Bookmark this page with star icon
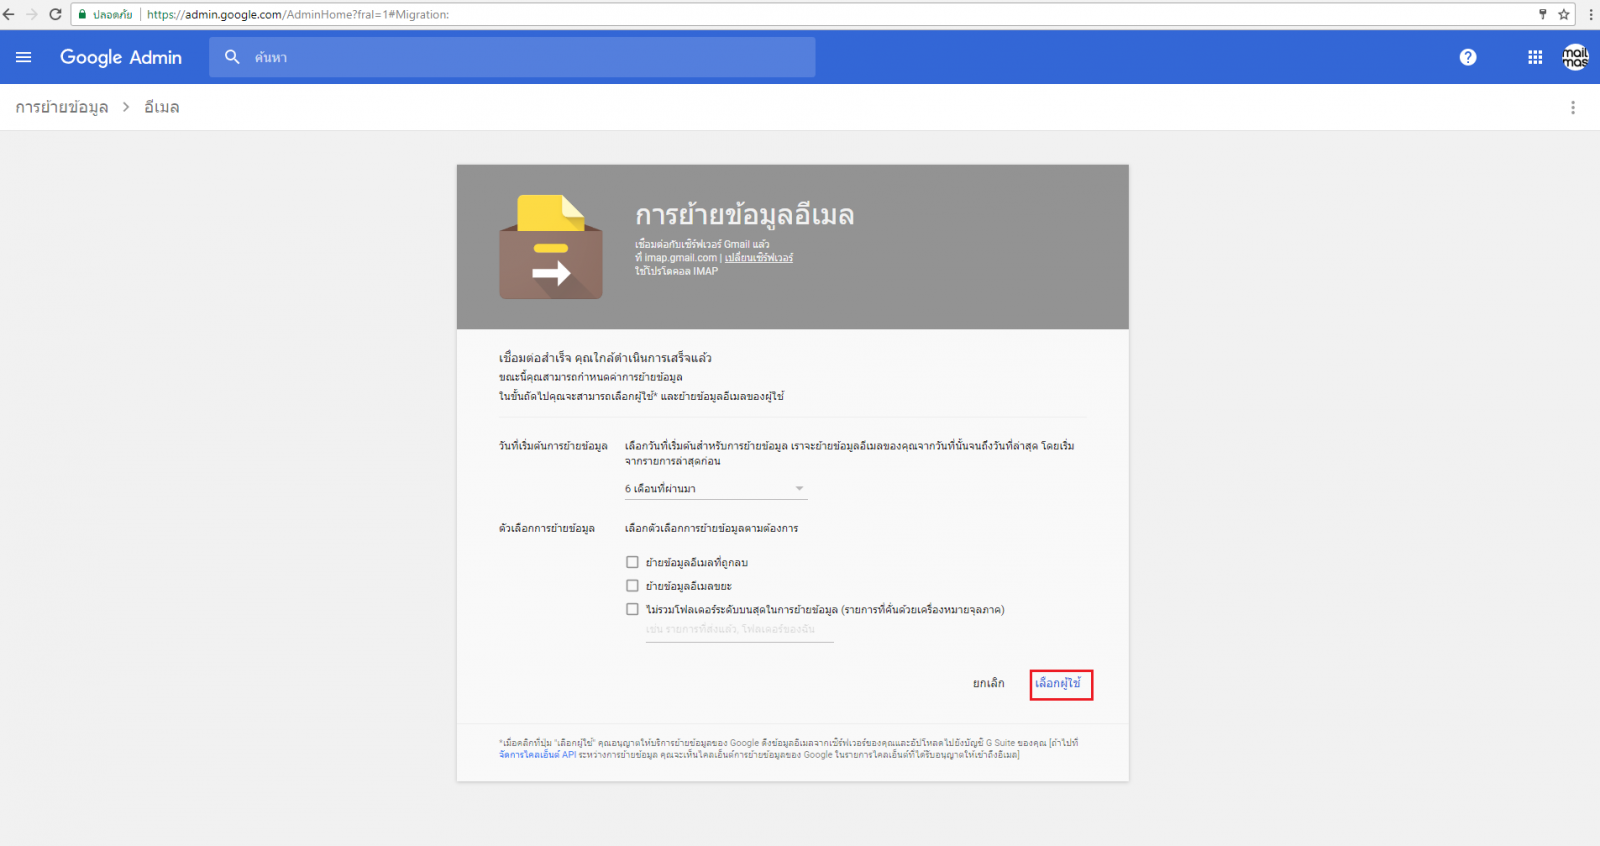This screenshot has width=1600, height=846. 1564,14
